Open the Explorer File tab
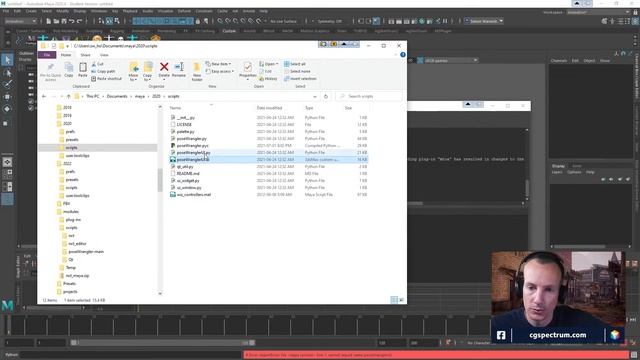The width and height of the screenshot is (640, 360). tap(47, 55)
